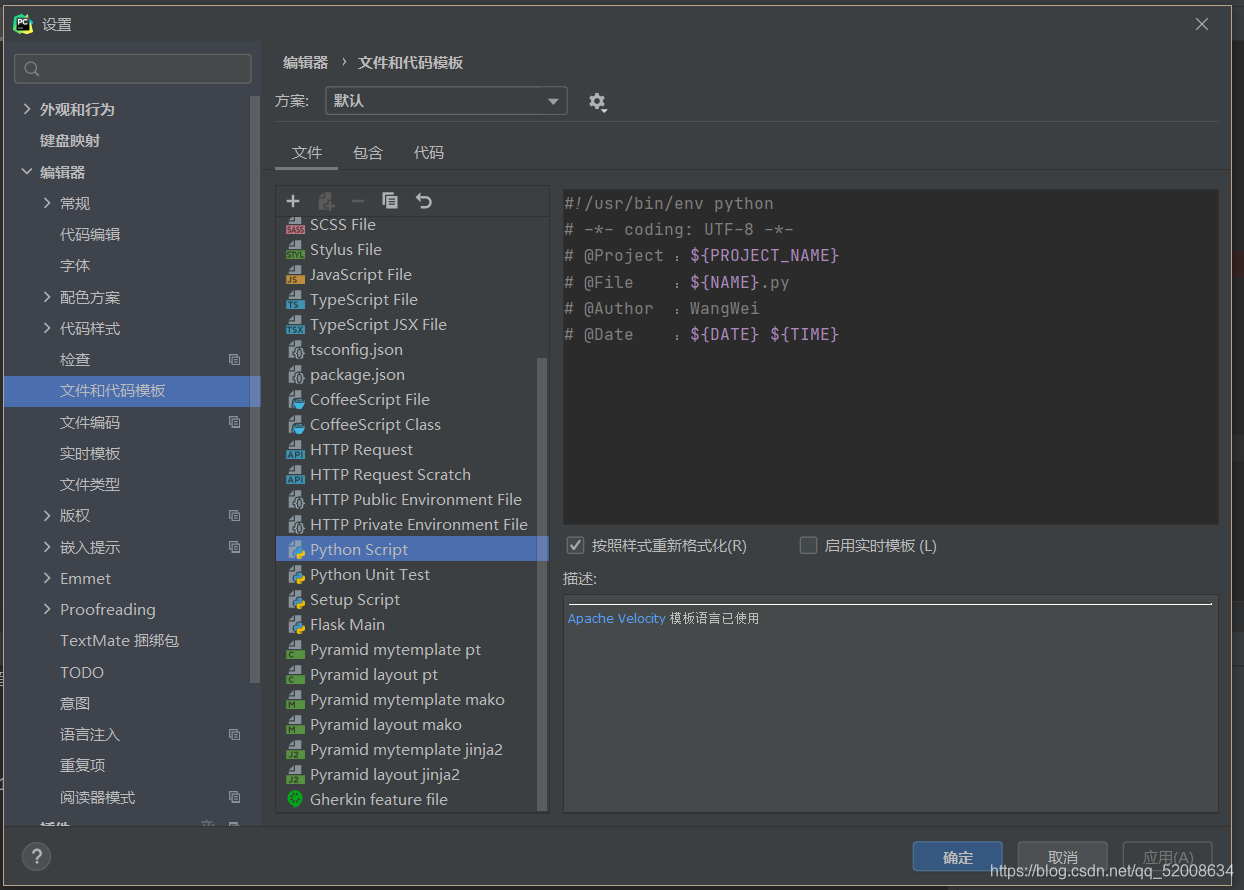1244x890 pixels.
Task: Expand the 外观和行为 tree node
Action: [x=27, y=109]
